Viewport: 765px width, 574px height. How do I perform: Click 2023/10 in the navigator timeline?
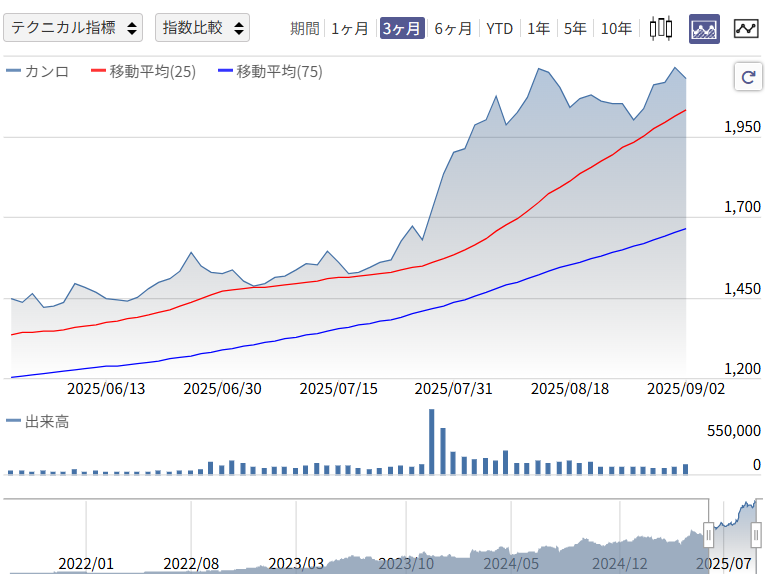point(406,564)
